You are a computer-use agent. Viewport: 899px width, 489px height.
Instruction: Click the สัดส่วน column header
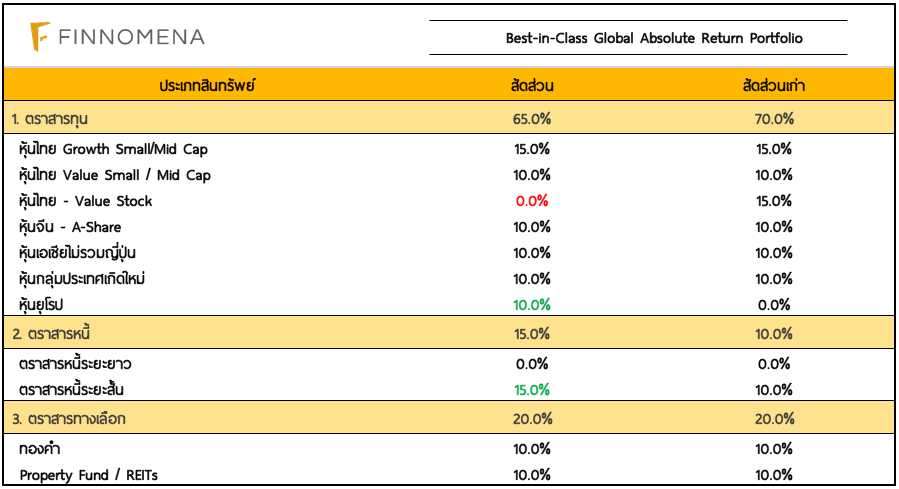click(x=532, y=86)
